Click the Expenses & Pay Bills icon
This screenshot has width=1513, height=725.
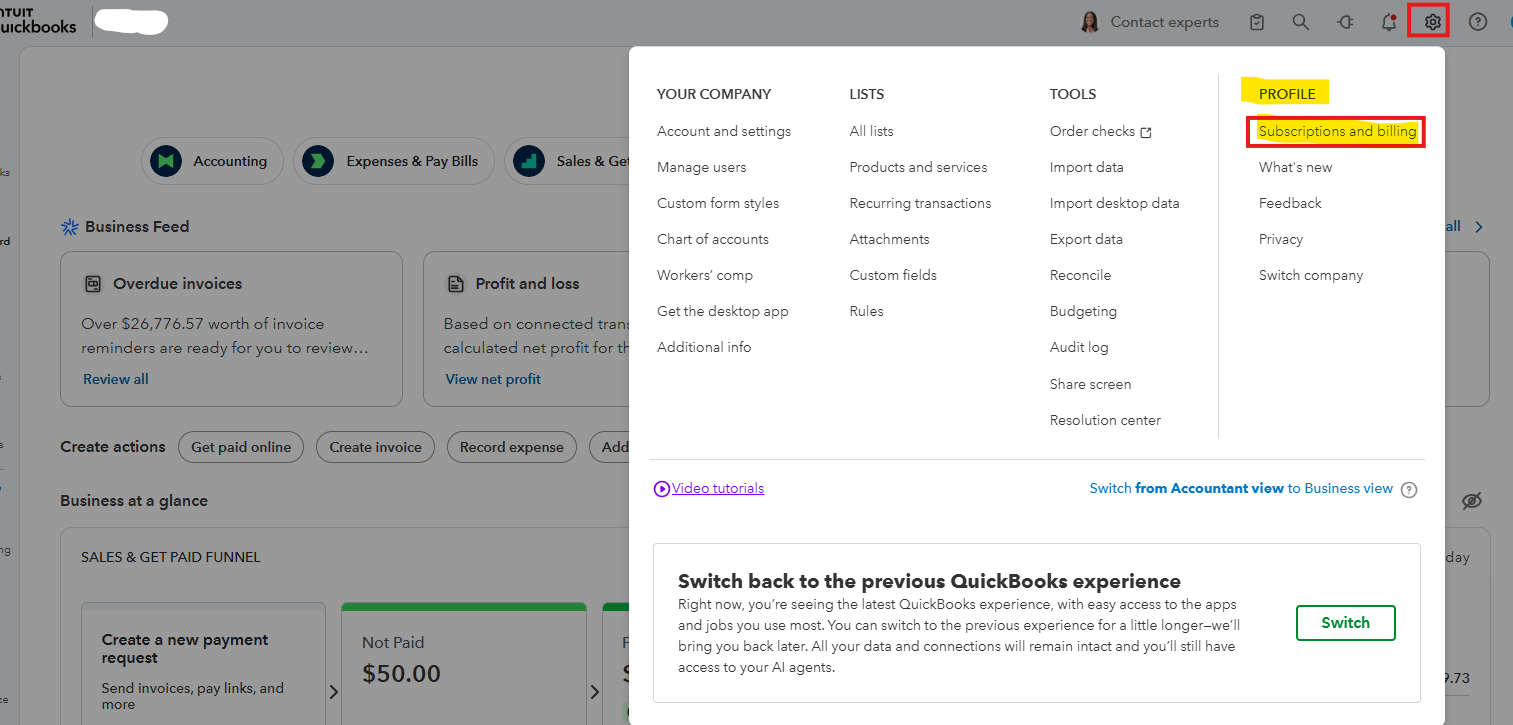coord(317,161)
